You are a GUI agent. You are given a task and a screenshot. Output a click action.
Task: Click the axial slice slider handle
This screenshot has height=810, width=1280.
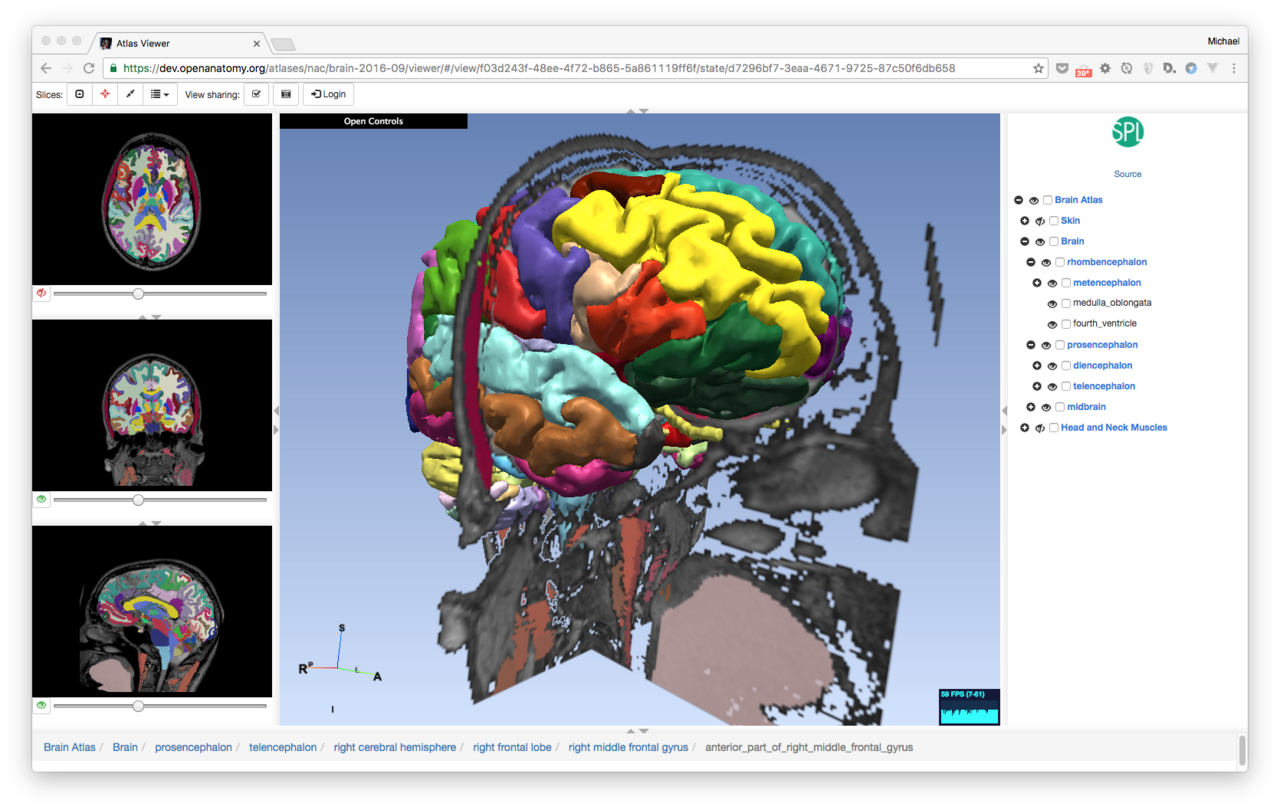(x=138, y=294)
